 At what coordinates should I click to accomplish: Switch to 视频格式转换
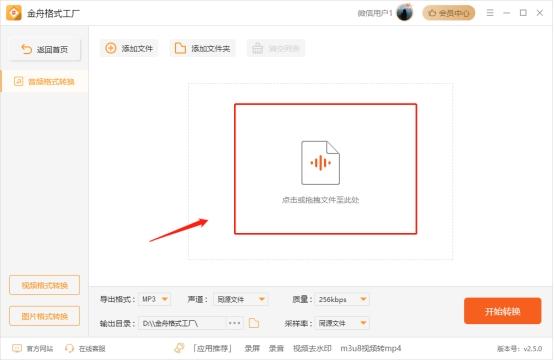click(45, 285)
